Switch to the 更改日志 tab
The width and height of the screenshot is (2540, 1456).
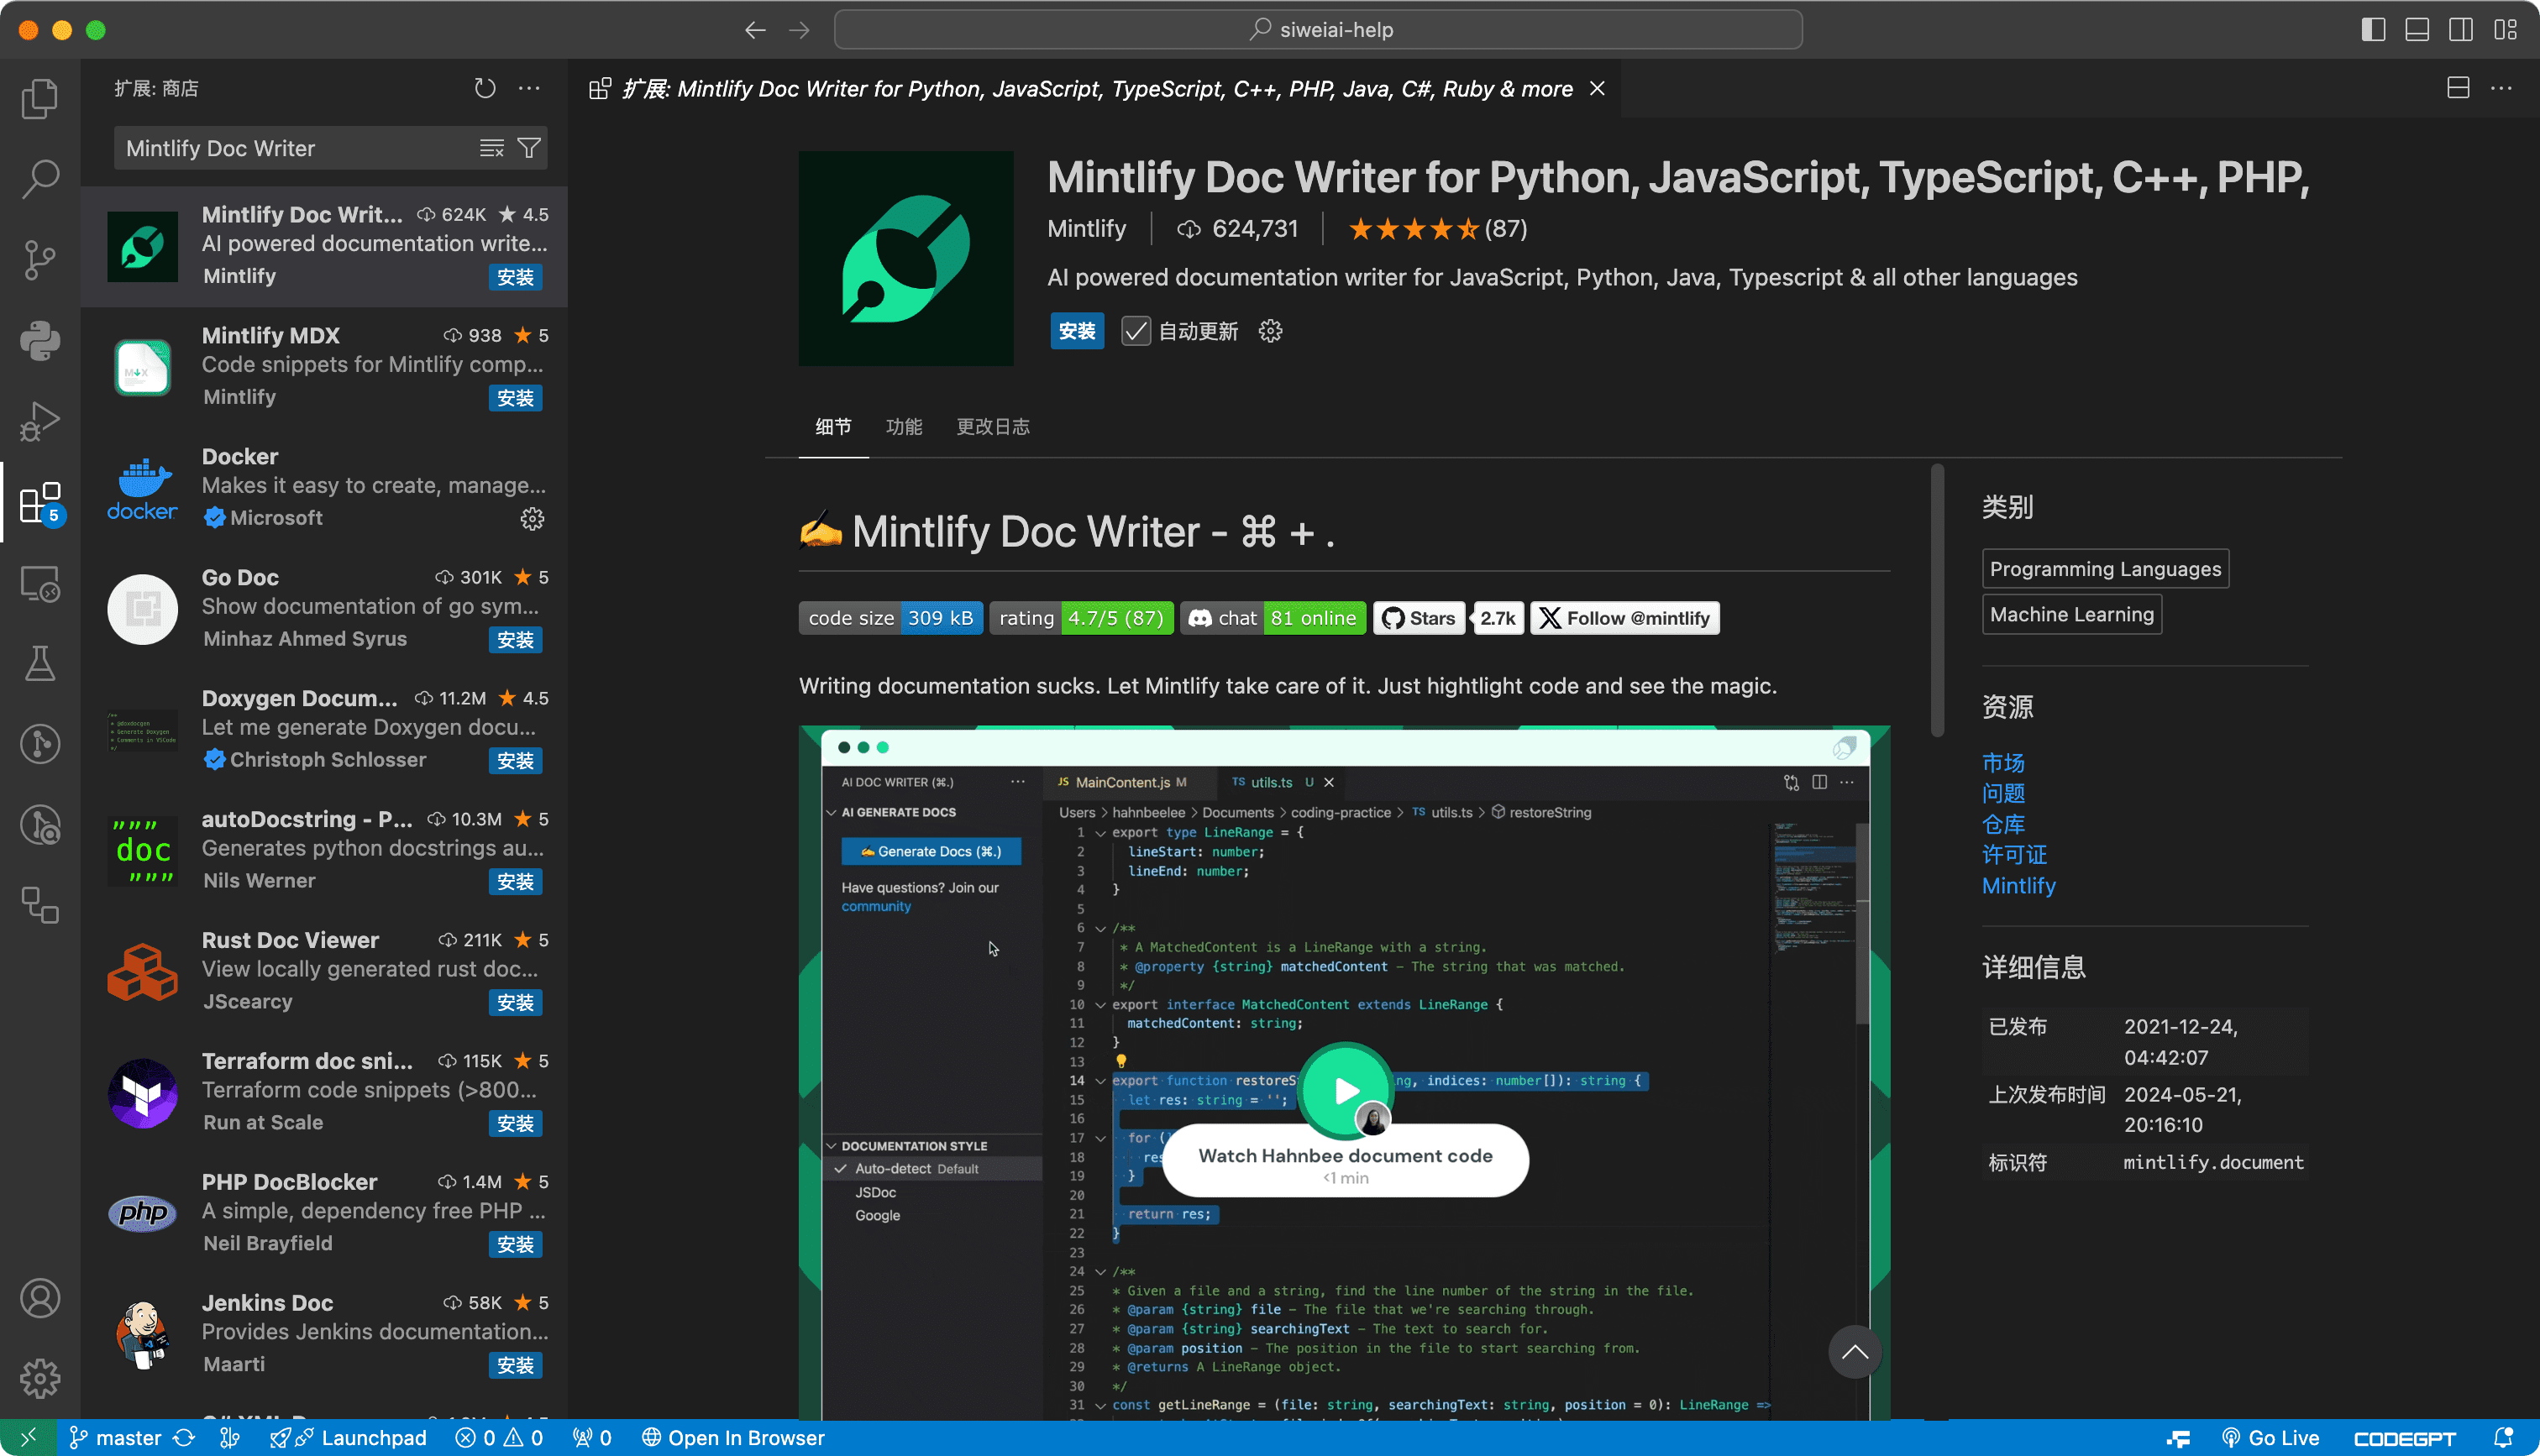pyautogui.click(x=992, y=427)
